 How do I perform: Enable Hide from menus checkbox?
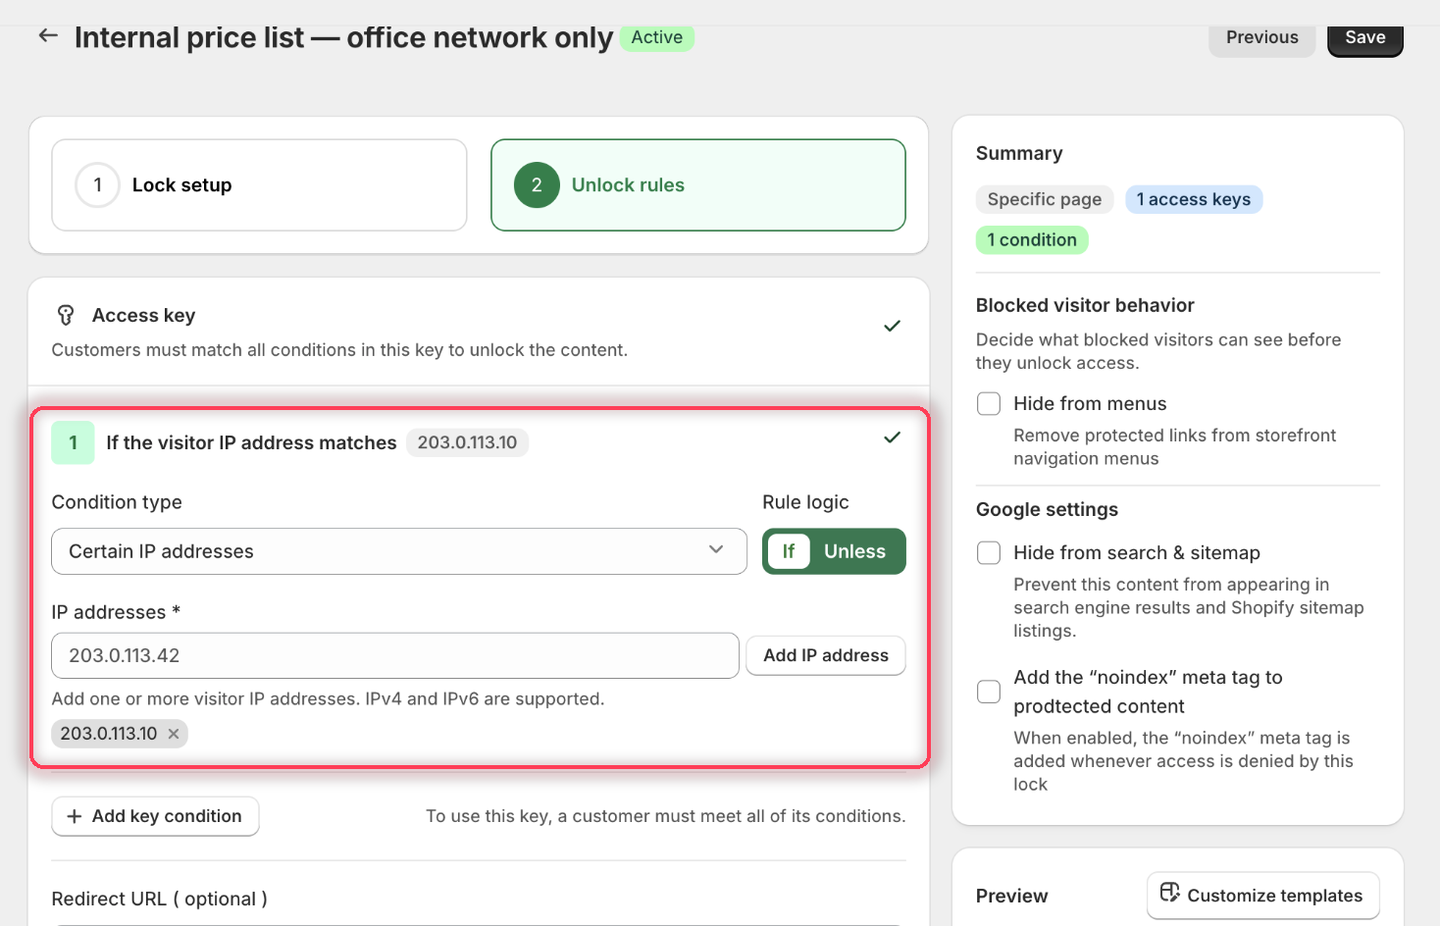[x=989, y=404]
